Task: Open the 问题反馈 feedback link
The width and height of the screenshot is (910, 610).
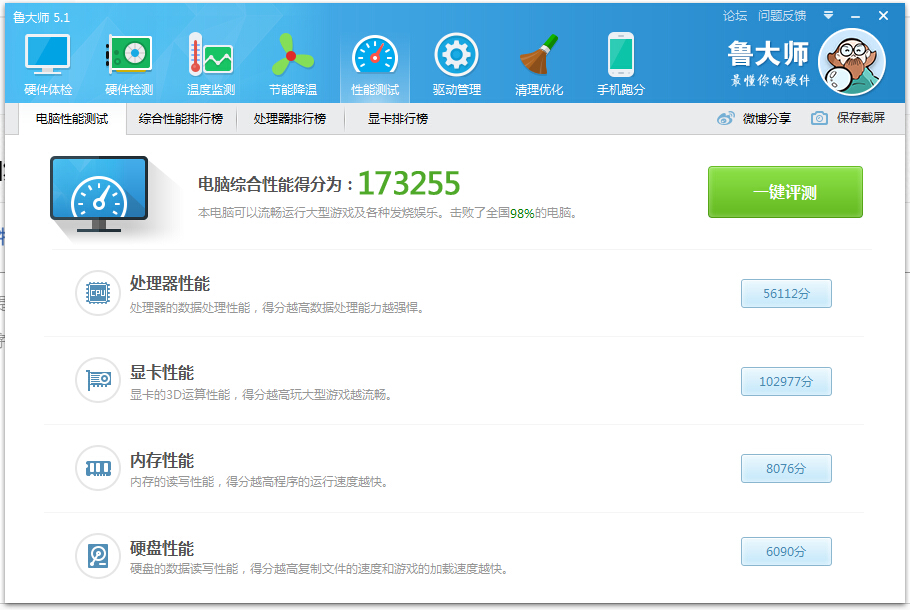Action: 782,16
